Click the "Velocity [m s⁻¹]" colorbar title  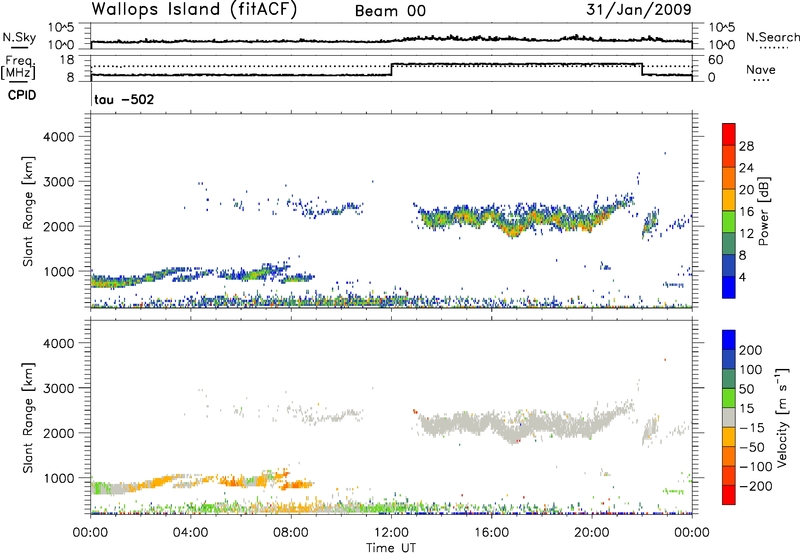pyautogui.click(x=783, y=417)
